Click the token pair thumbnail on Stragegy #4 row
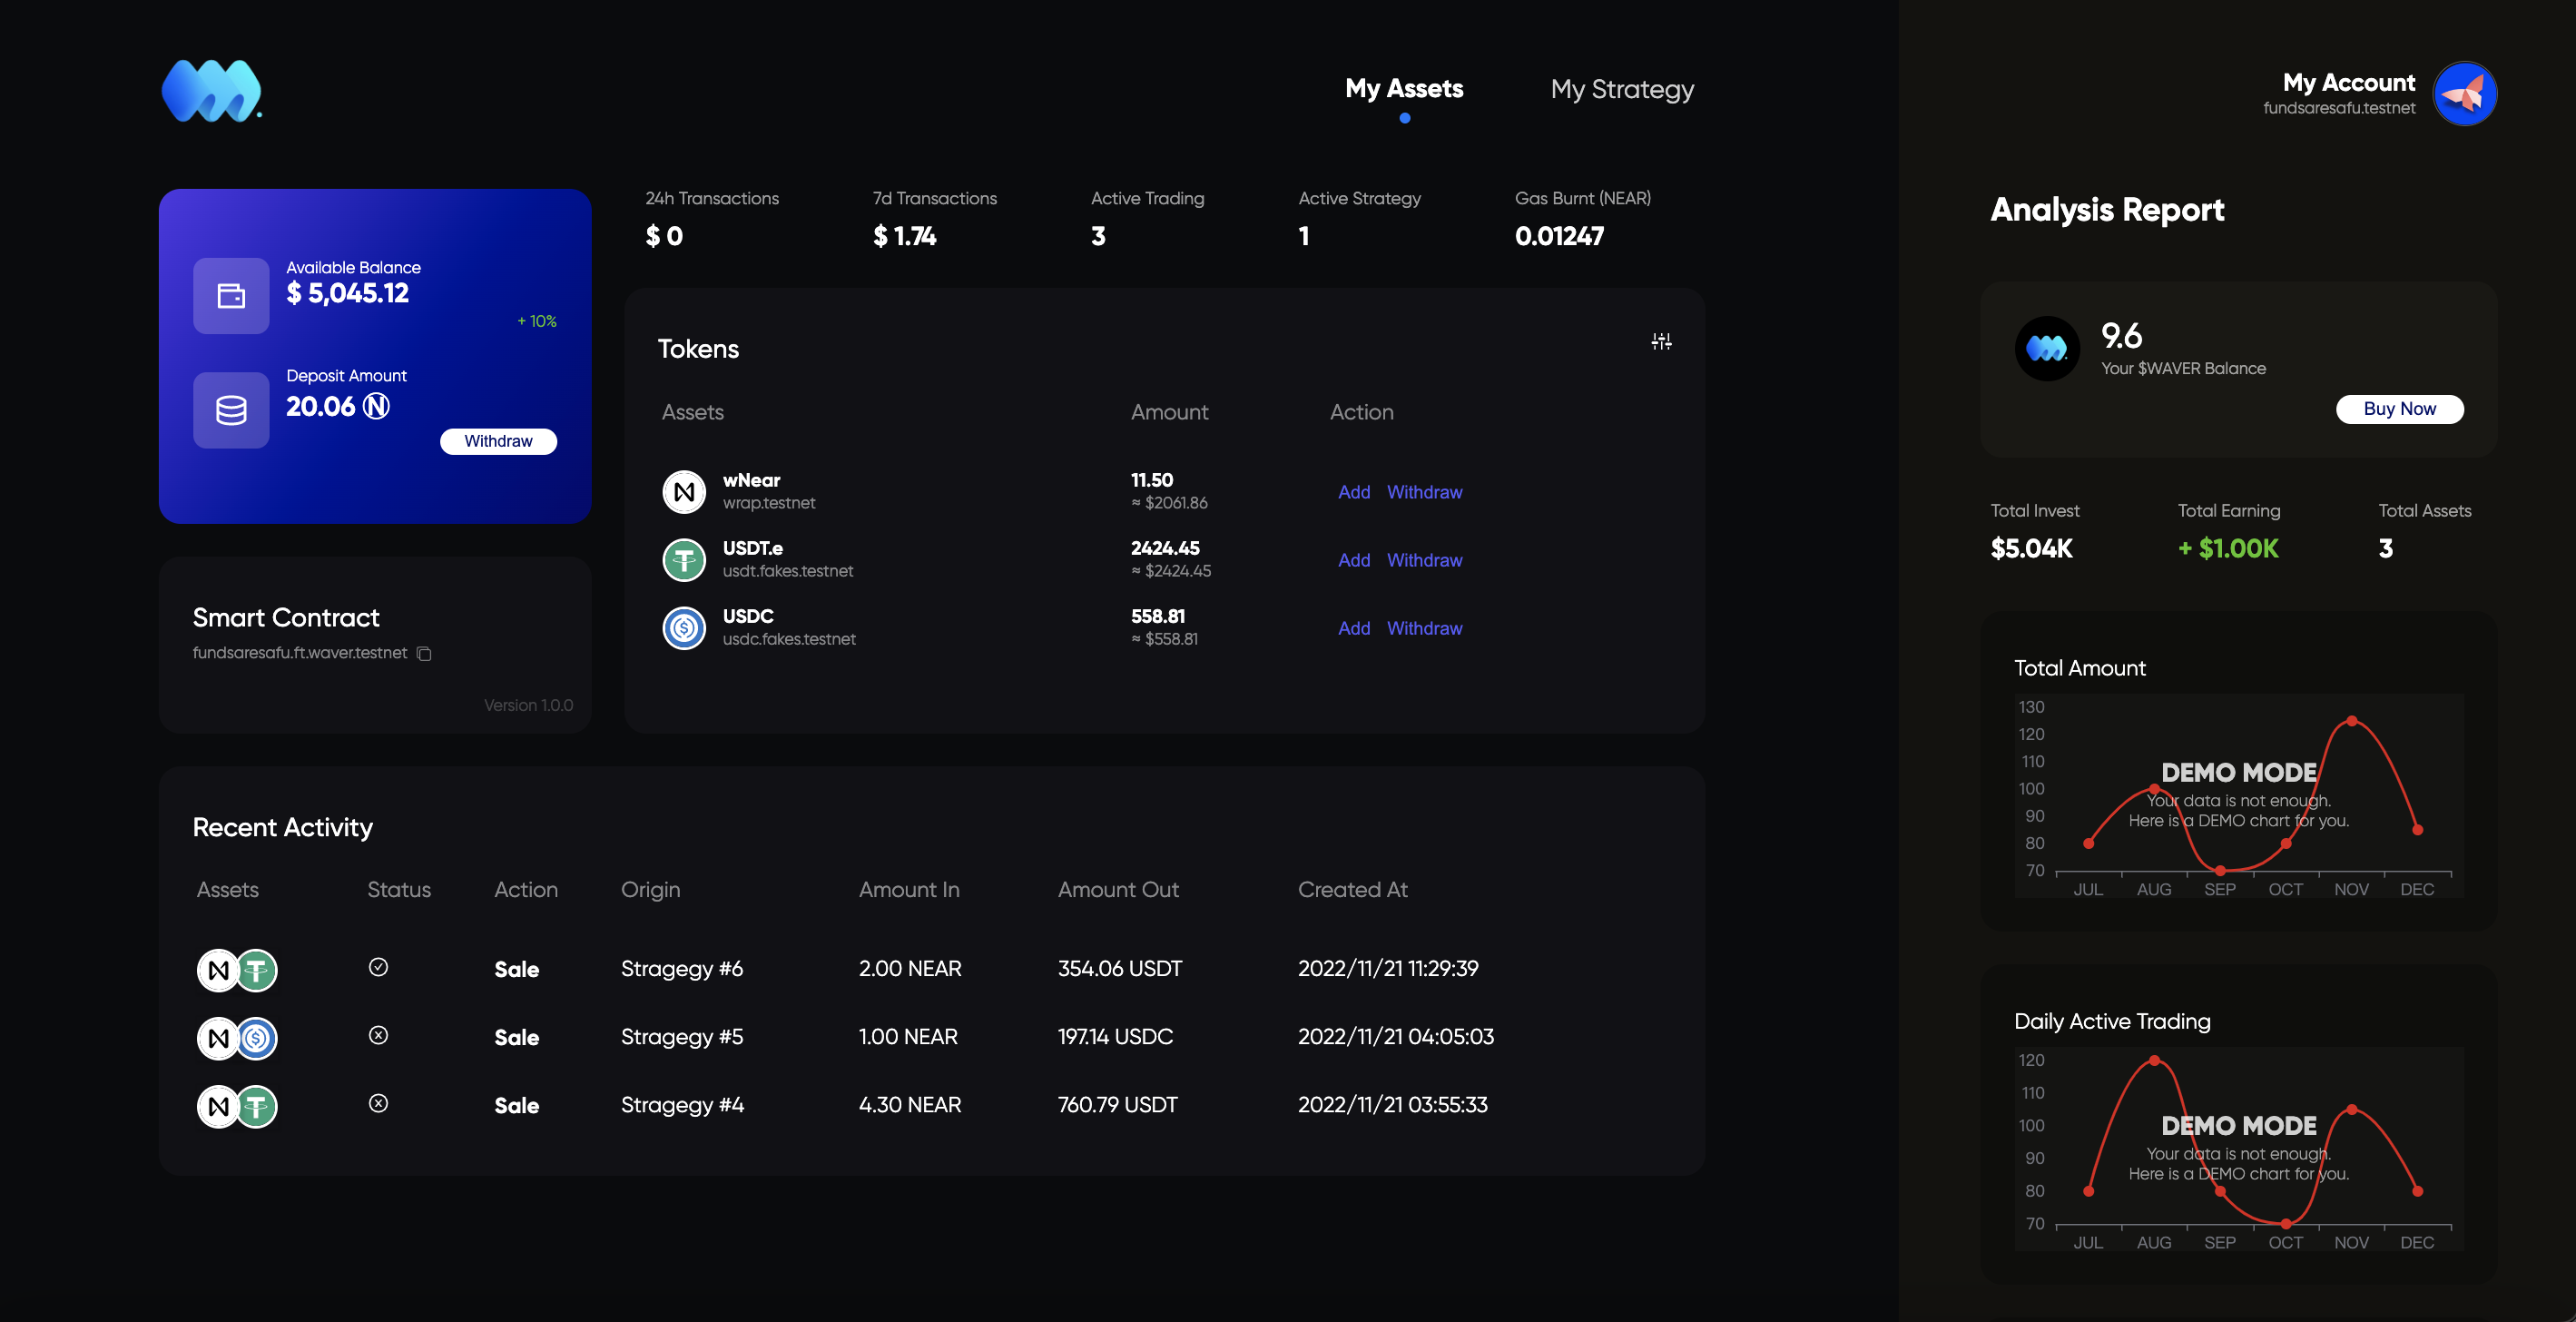This screenshot has width=2576, height=1322. (x=236, y=1105)
